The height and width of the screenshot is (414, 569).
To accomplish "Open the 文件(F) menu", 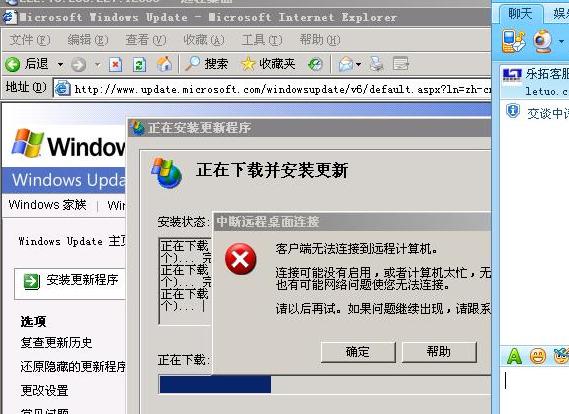I will [x=30, y=40].
